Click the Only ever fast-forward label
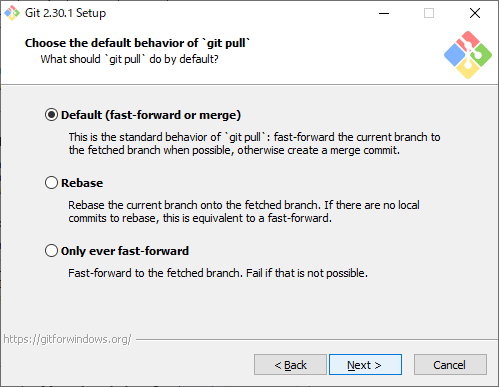The height and width of the screenshot is (387, 499). tap(125, 251)
